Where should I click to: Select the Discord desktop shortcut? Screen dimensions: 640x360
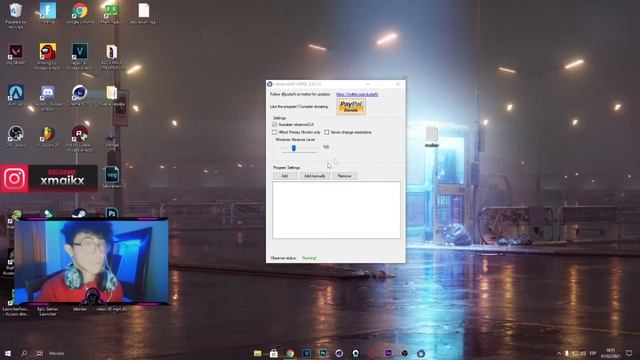pyautogui.click(x=48, y=97)
